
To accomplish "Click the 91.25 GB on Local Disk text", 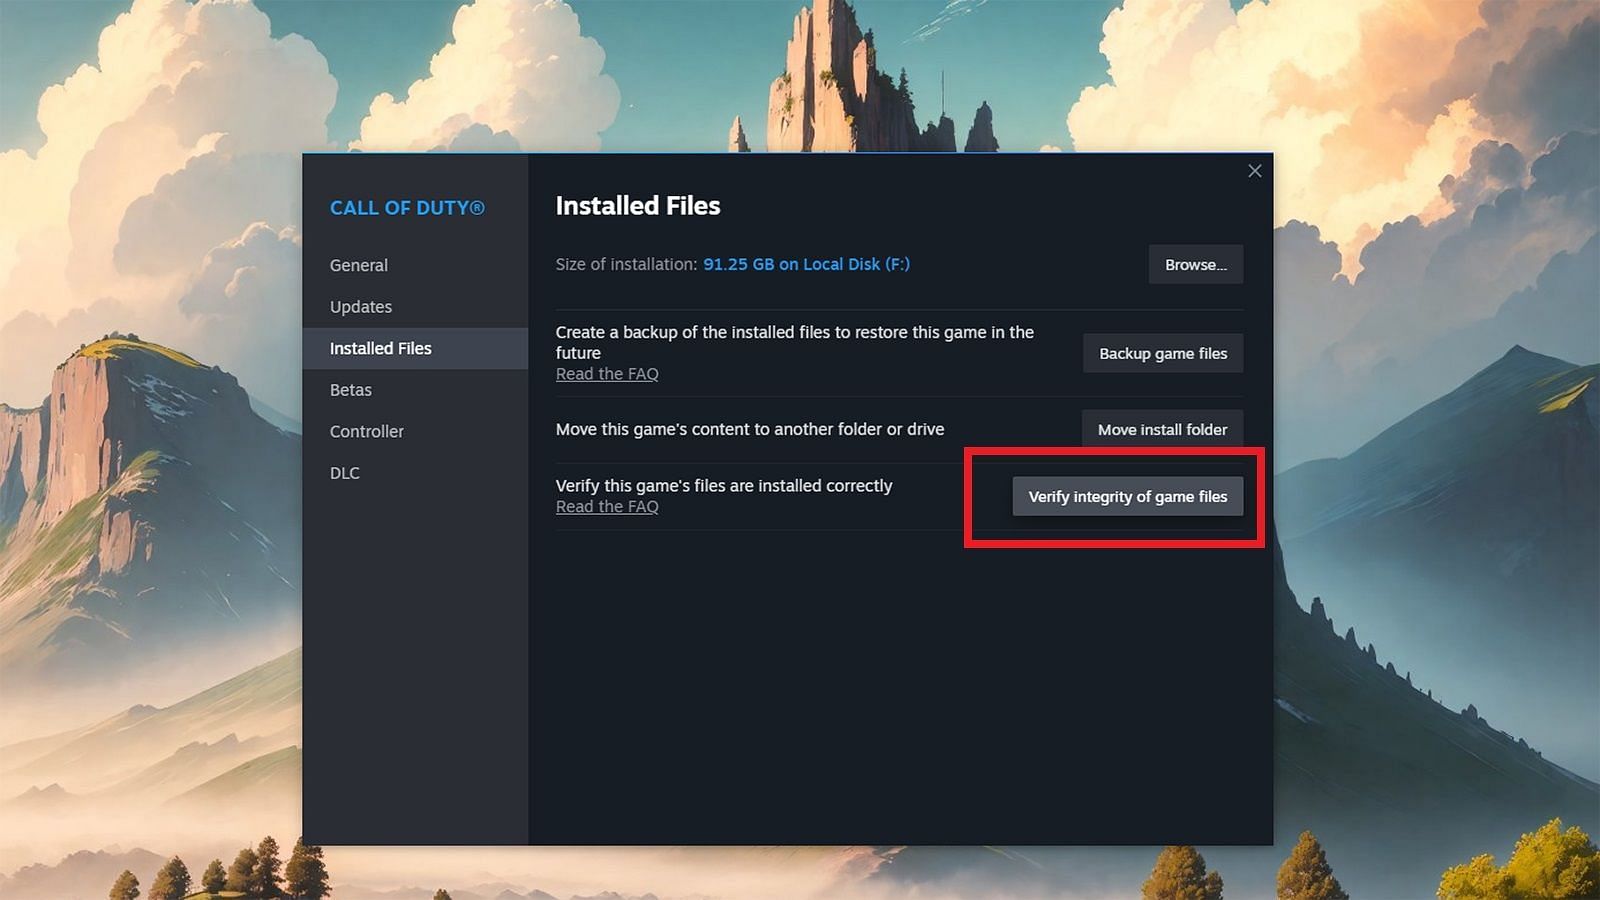I will coord(806,264).
